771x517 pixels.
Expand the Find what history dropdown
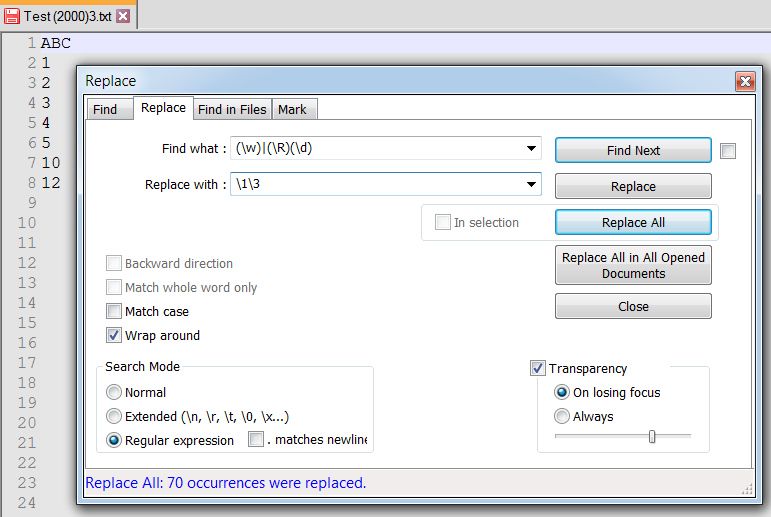click(x=531, y=148)
